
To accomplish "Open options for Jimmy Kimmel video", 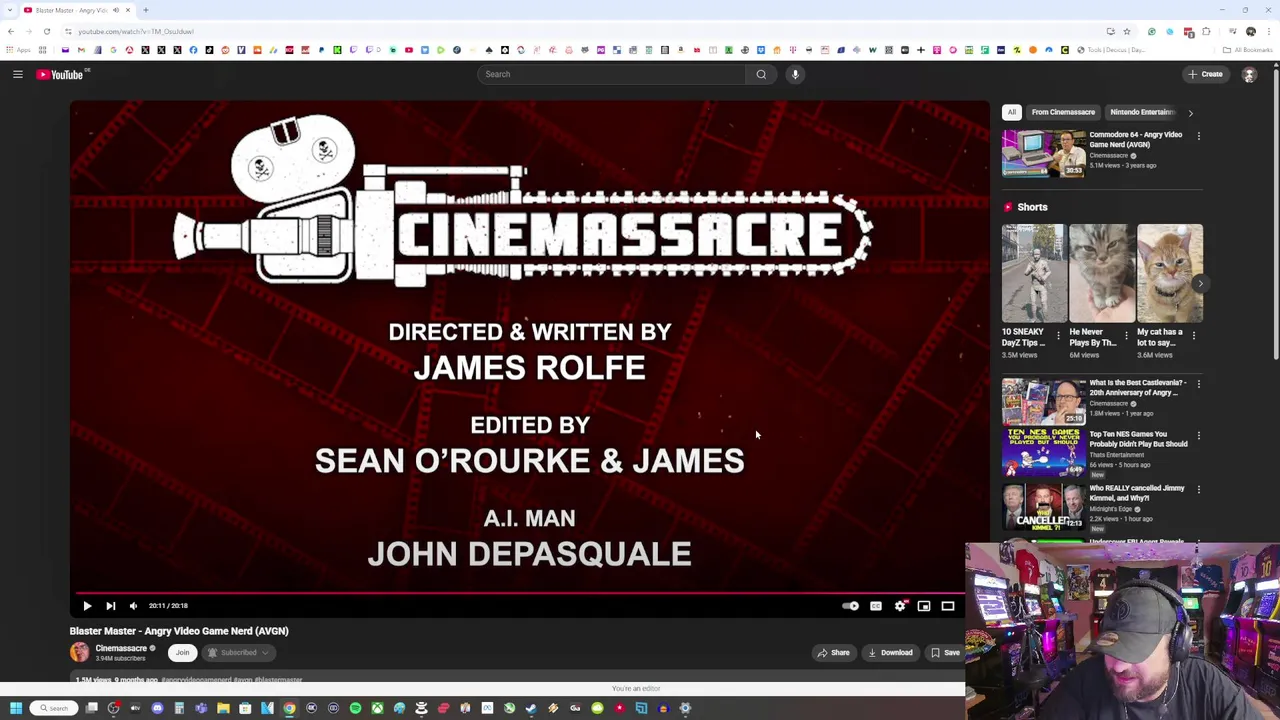I will click(1199, 490).
